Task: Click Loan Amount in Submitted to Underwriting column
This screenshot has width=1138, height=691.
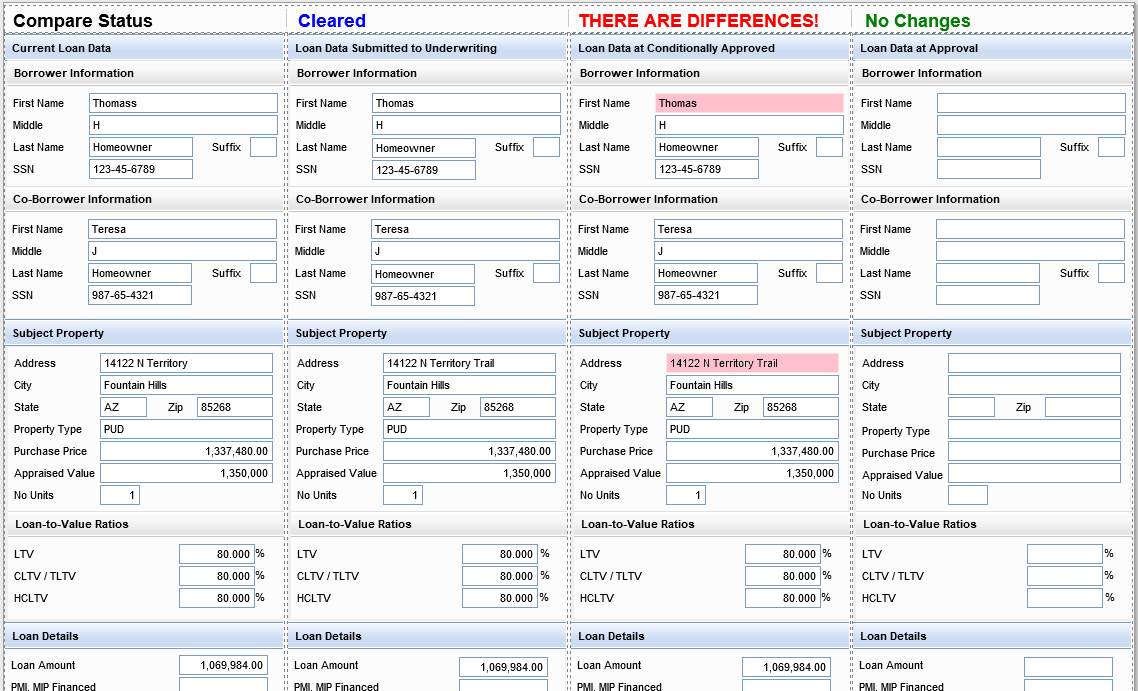Action: point(504,668)
